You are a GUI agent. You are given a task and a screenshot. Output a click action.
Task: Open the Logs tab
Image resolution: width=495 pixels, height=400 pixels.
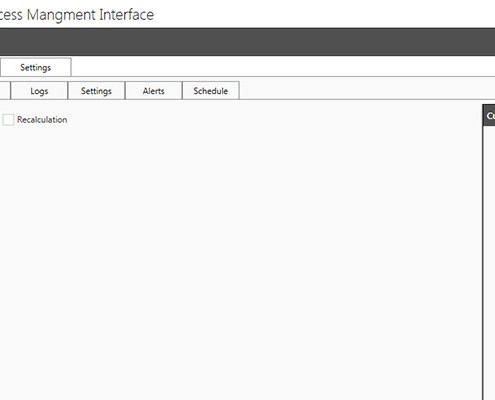(x=39, y=91)
